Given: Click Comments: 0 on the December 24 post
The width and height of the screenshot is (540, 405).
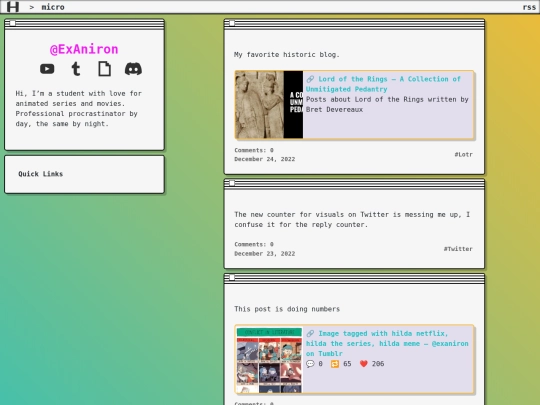Looking at the screenshot, I should 254,150.
